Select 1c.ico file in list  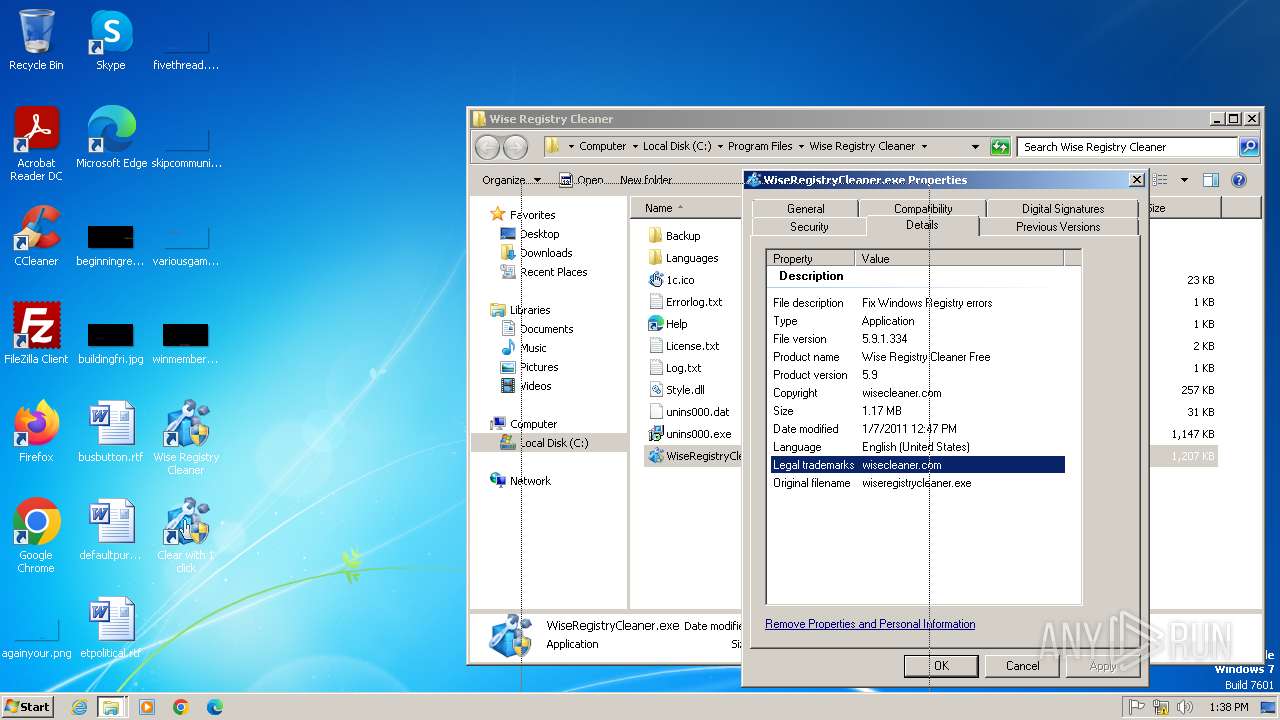coord(671,280)
